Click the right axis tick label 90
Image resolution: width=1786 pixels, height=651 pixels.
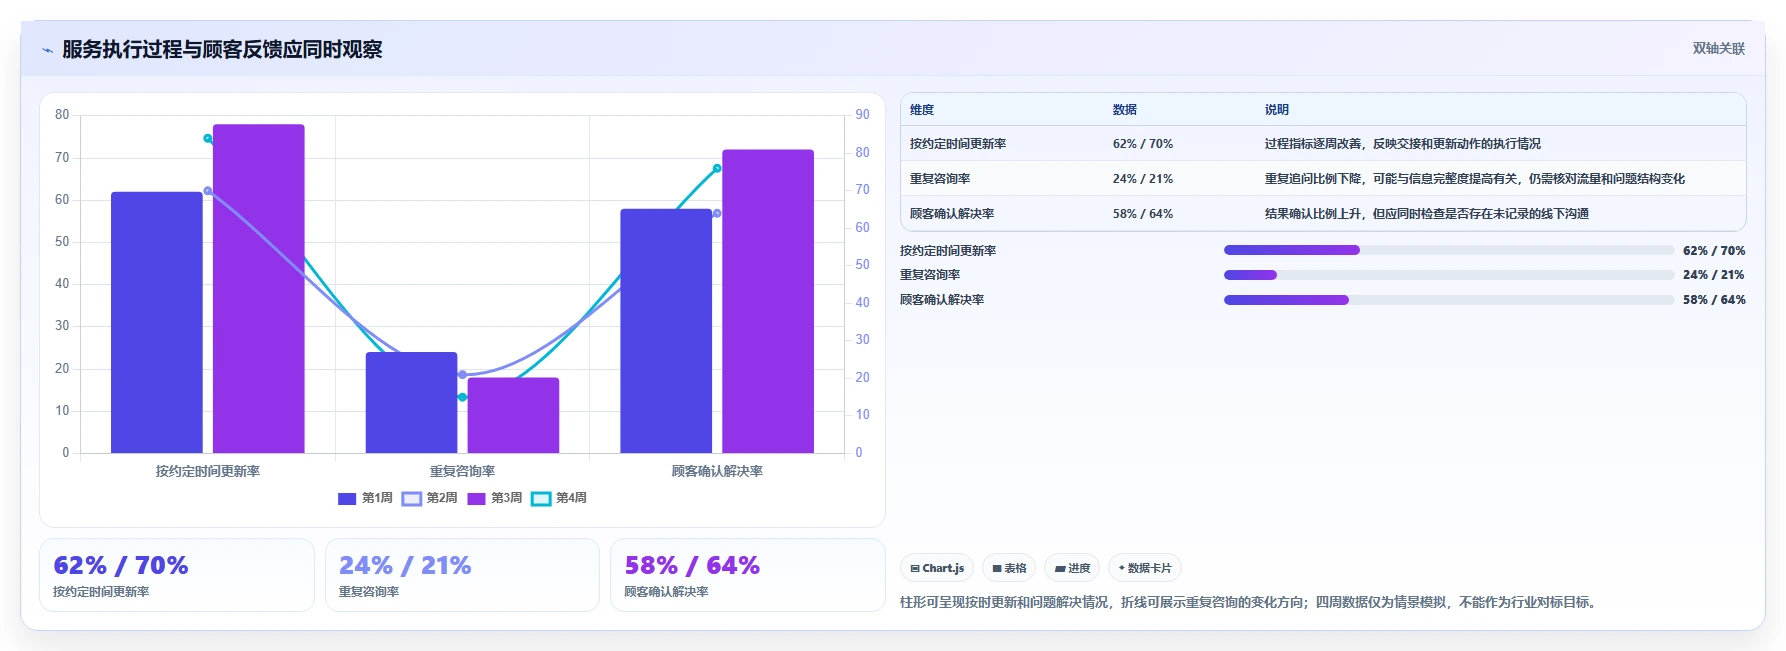click(862, 115)
